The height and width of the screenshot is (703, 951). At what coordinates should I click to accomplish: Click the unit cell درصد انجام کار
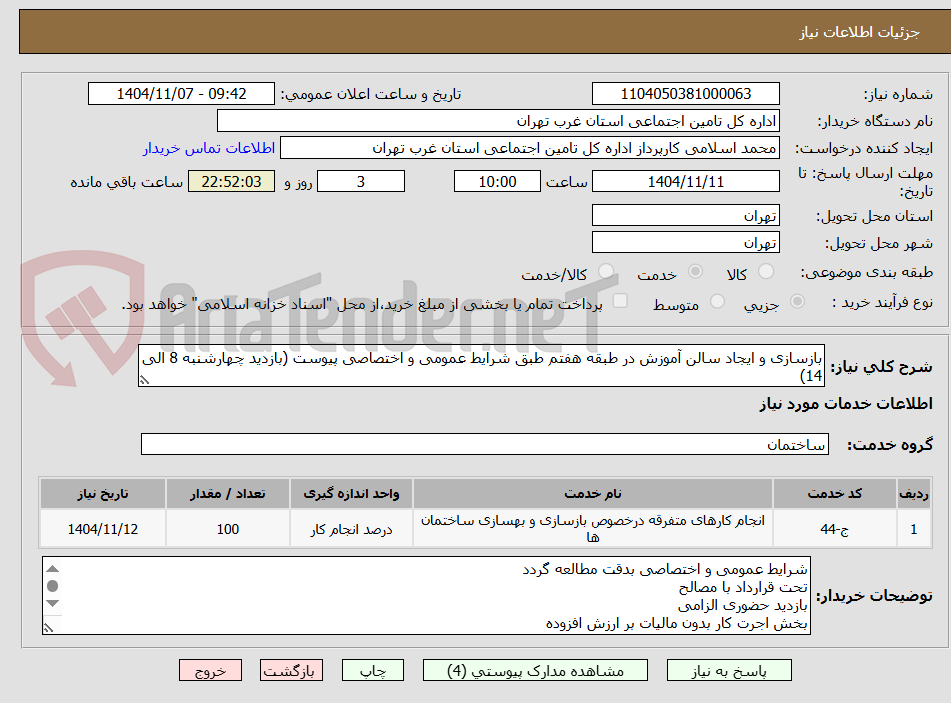pos(351,528)
